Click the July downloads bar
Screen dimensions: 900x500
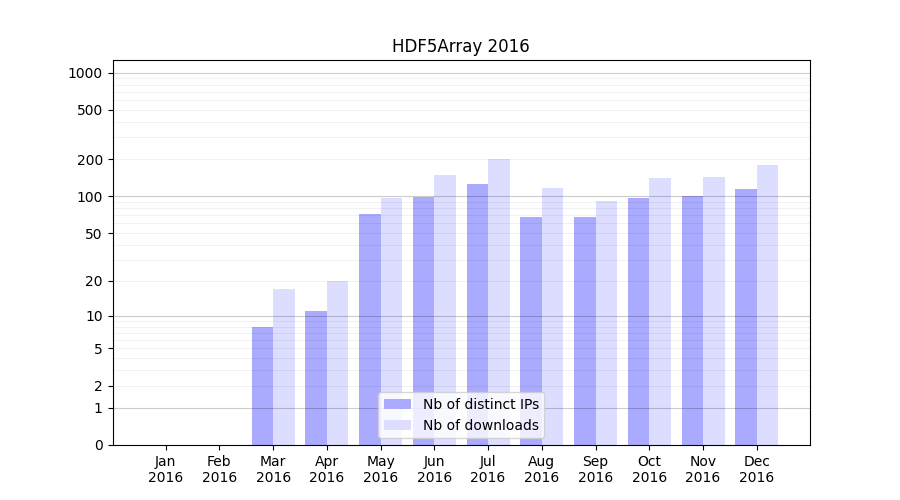[499, 300]
